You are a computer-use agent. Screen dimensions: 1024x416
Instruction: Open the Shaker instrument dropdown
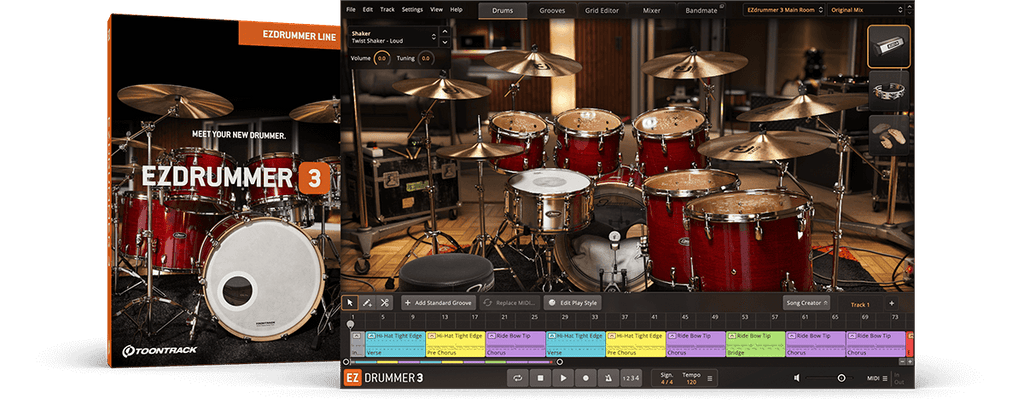(x=392, y=37)
